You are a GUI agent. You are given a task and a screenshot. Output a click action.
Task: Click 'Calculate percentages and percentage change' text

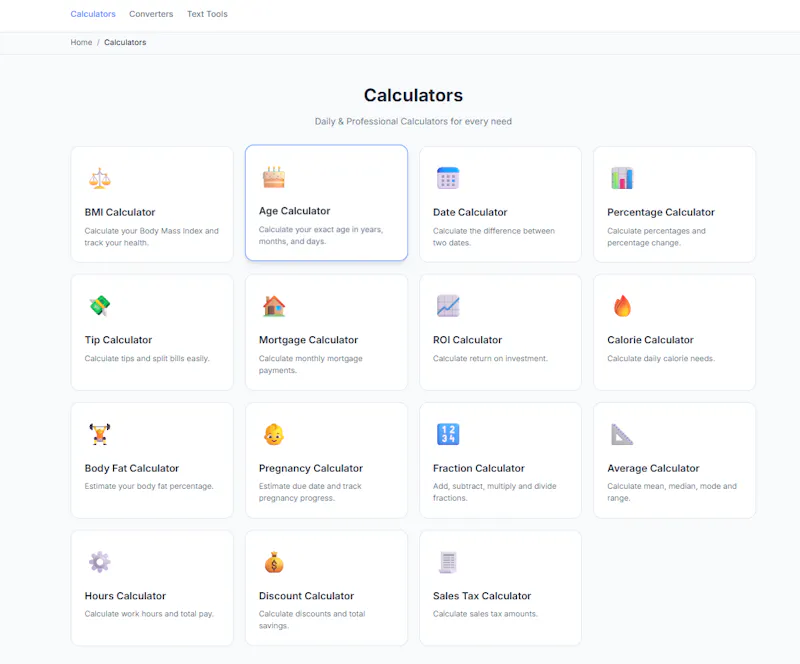pos(657,237)
